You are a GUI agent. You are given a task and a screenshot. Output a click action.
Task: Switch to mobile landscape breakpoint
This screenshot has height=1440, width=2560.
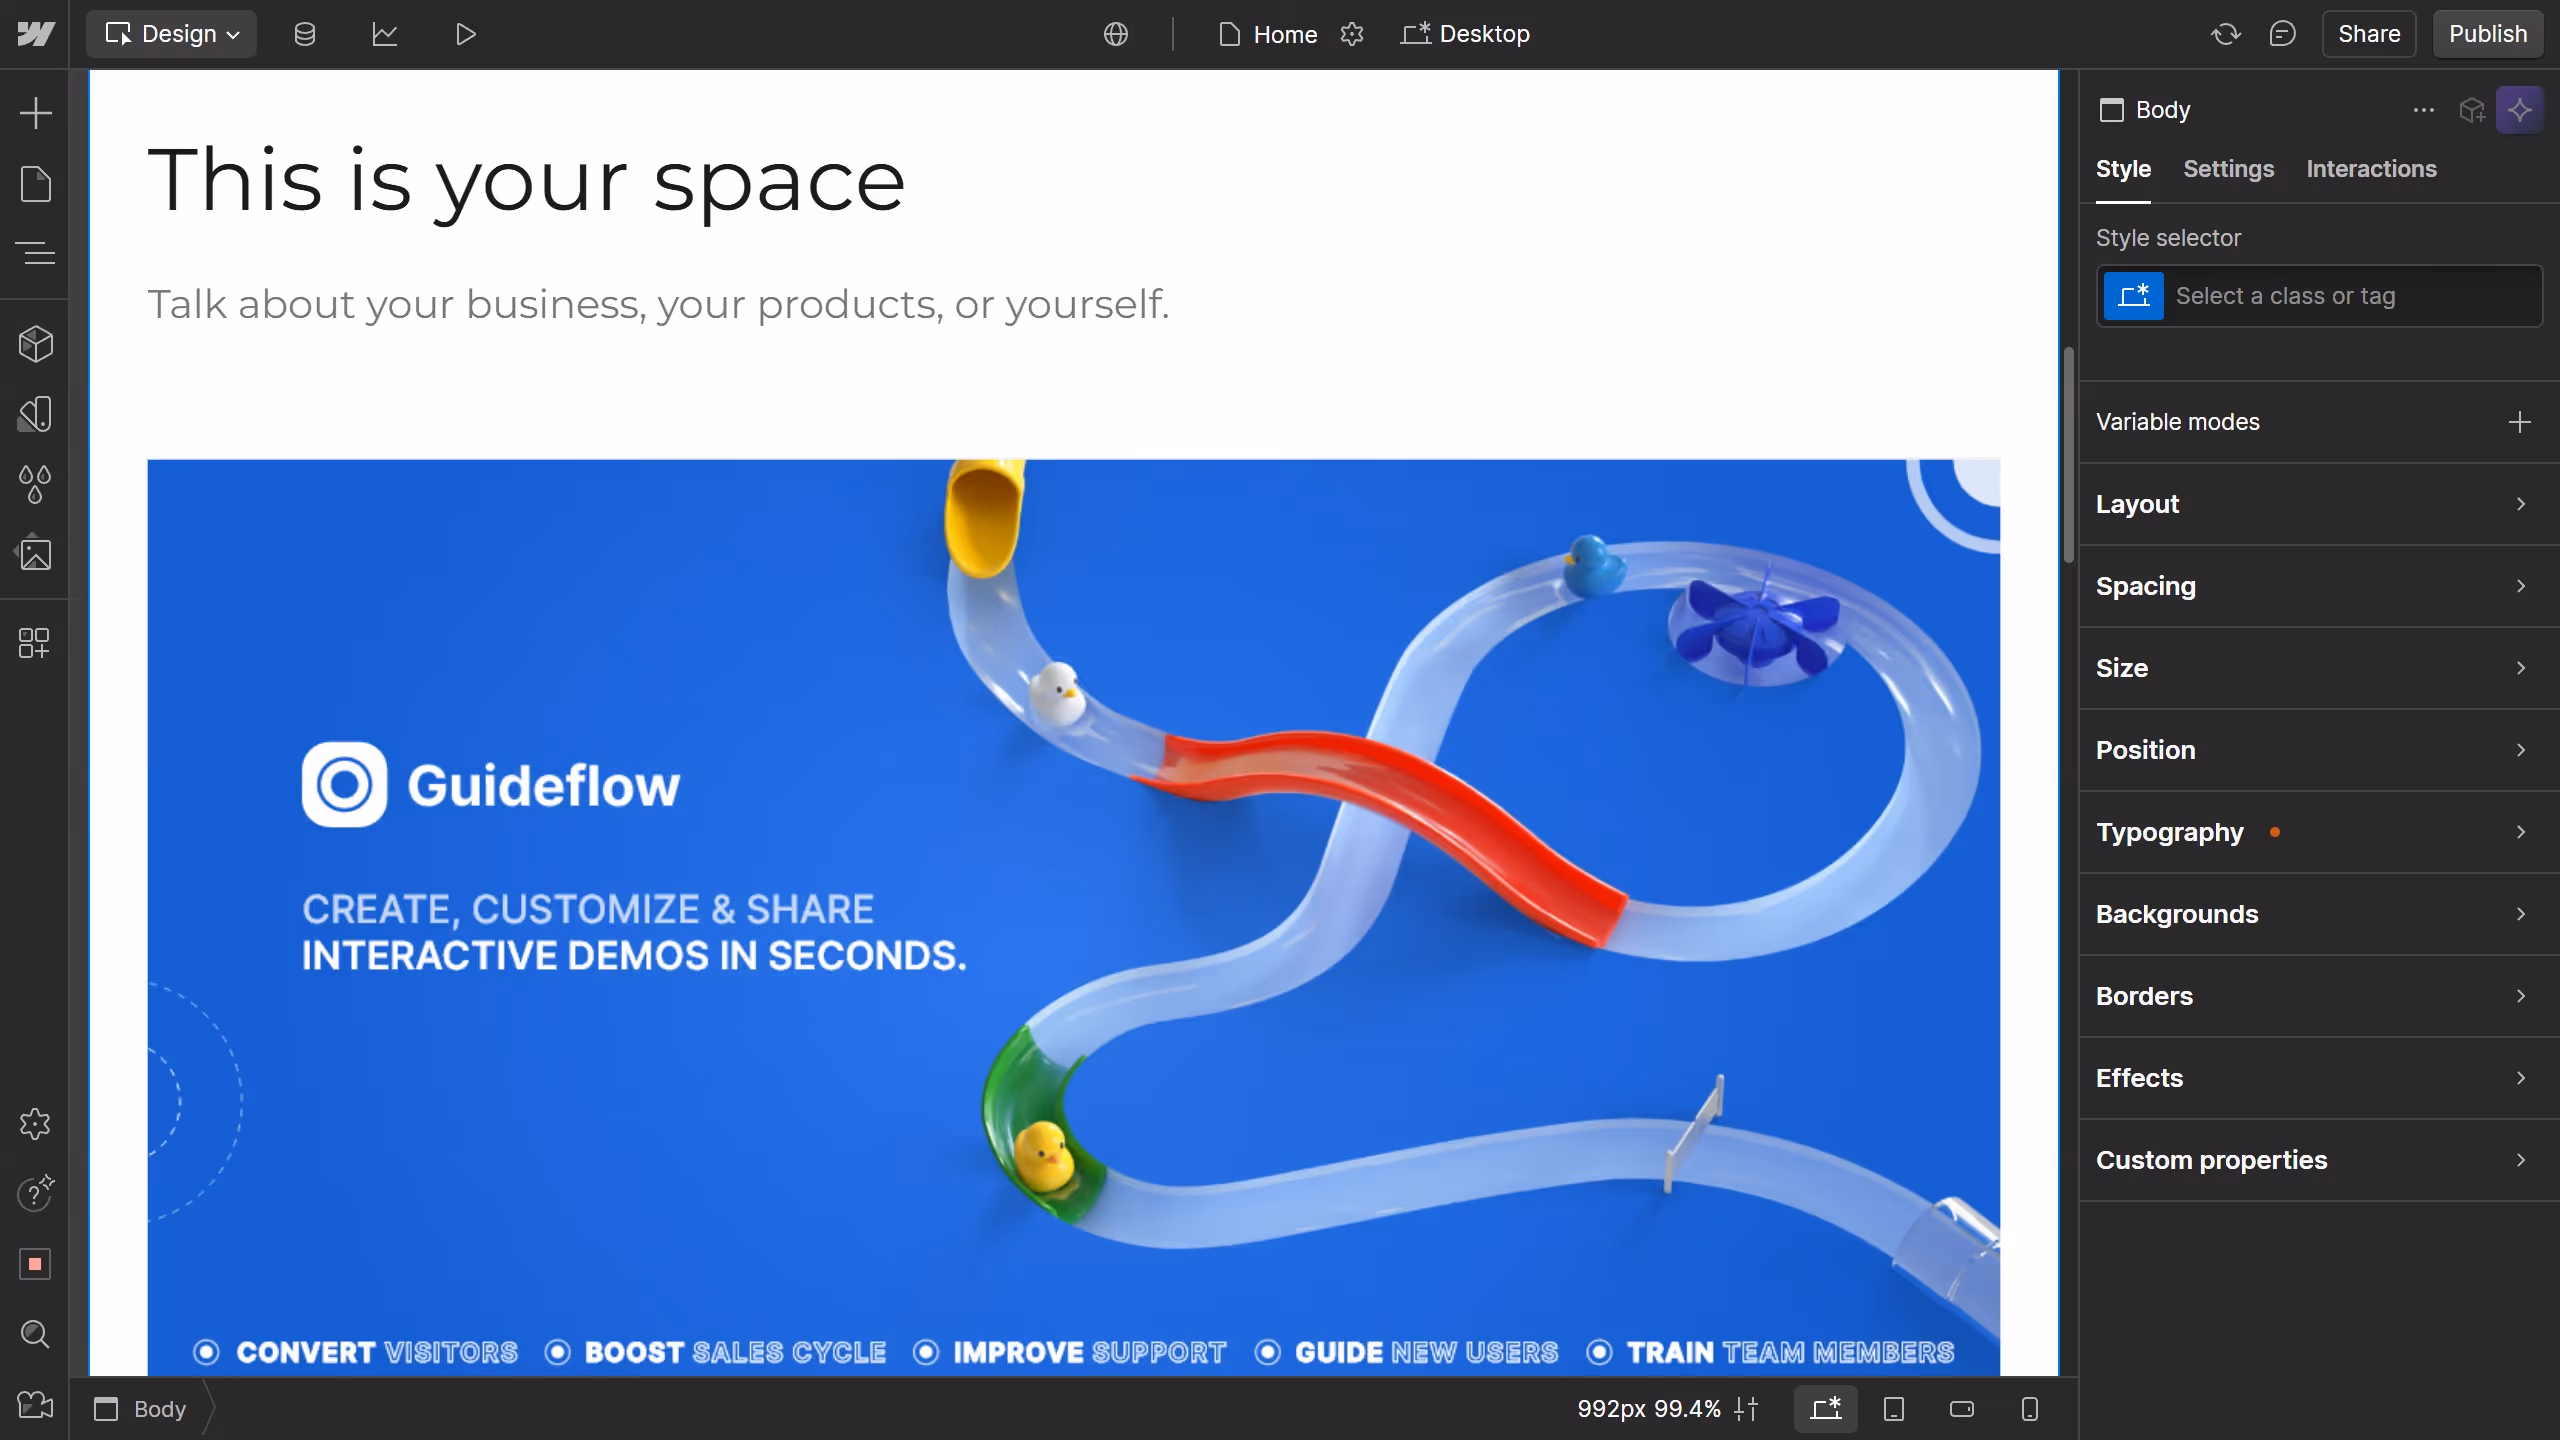[1960, 1408]
